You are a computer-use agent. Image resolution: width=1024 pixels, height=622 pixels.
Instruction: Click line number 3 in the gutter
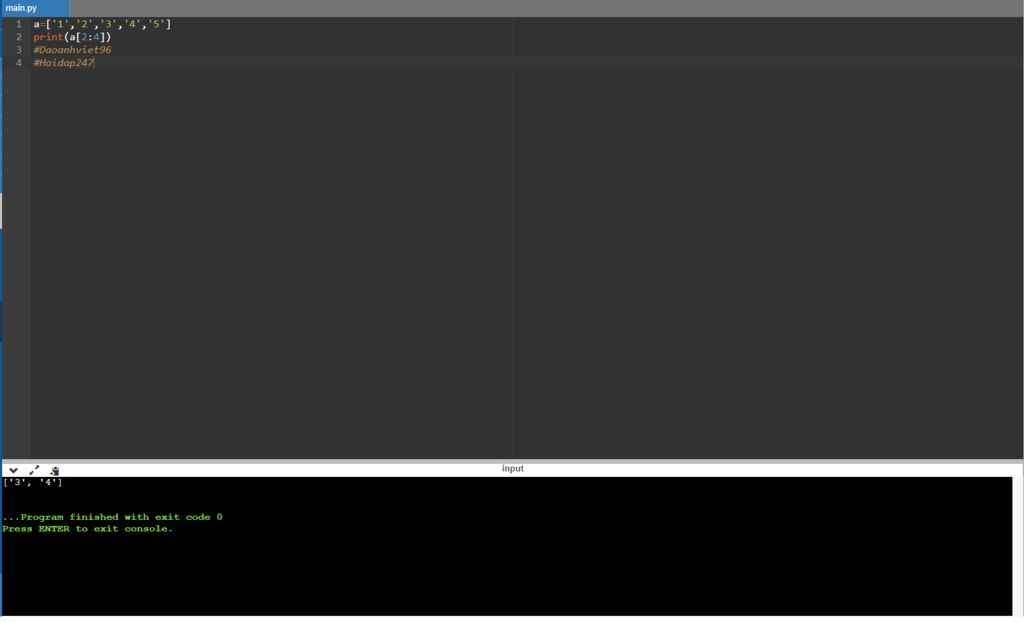coord(19,50)
